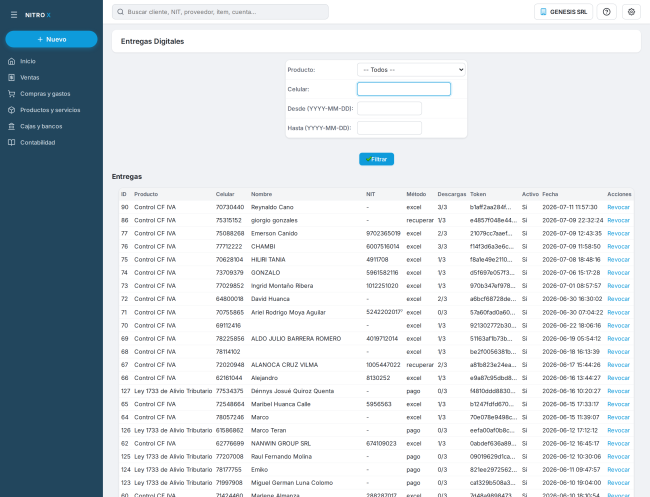The height and width of the screenshot is (497, 650).
Task: Click the Ventas sidebar icon
Action: [x=12, y=78]
